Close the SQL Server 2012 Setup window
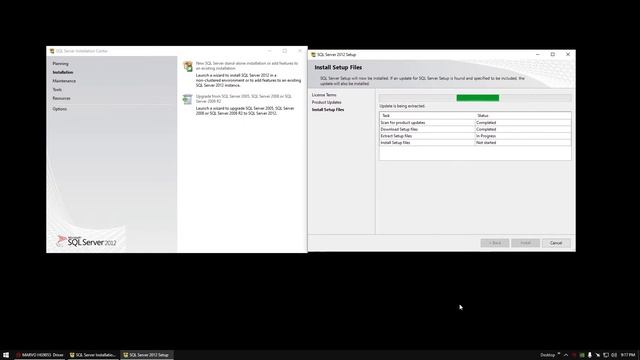The width and height of the screenshot is (640, 360). coord(568,54)
